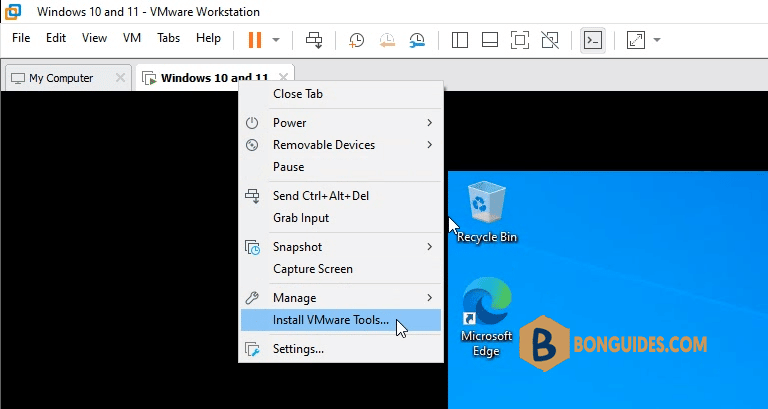Screen dimensions: 768x409
Task: Open the Tabs menu
Action: coord(168,38)
